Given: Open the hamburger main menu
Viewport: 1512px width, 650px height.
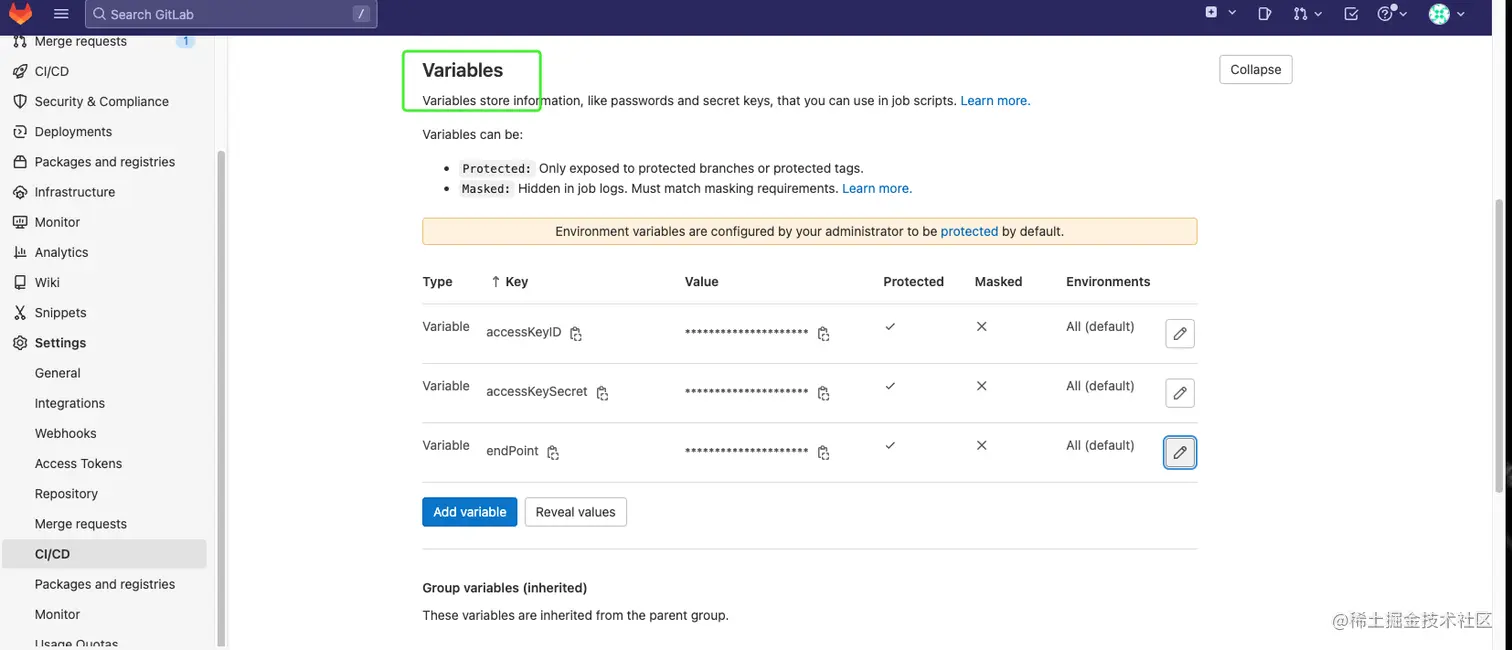Looking at the screenshot, I should (61, 14).
